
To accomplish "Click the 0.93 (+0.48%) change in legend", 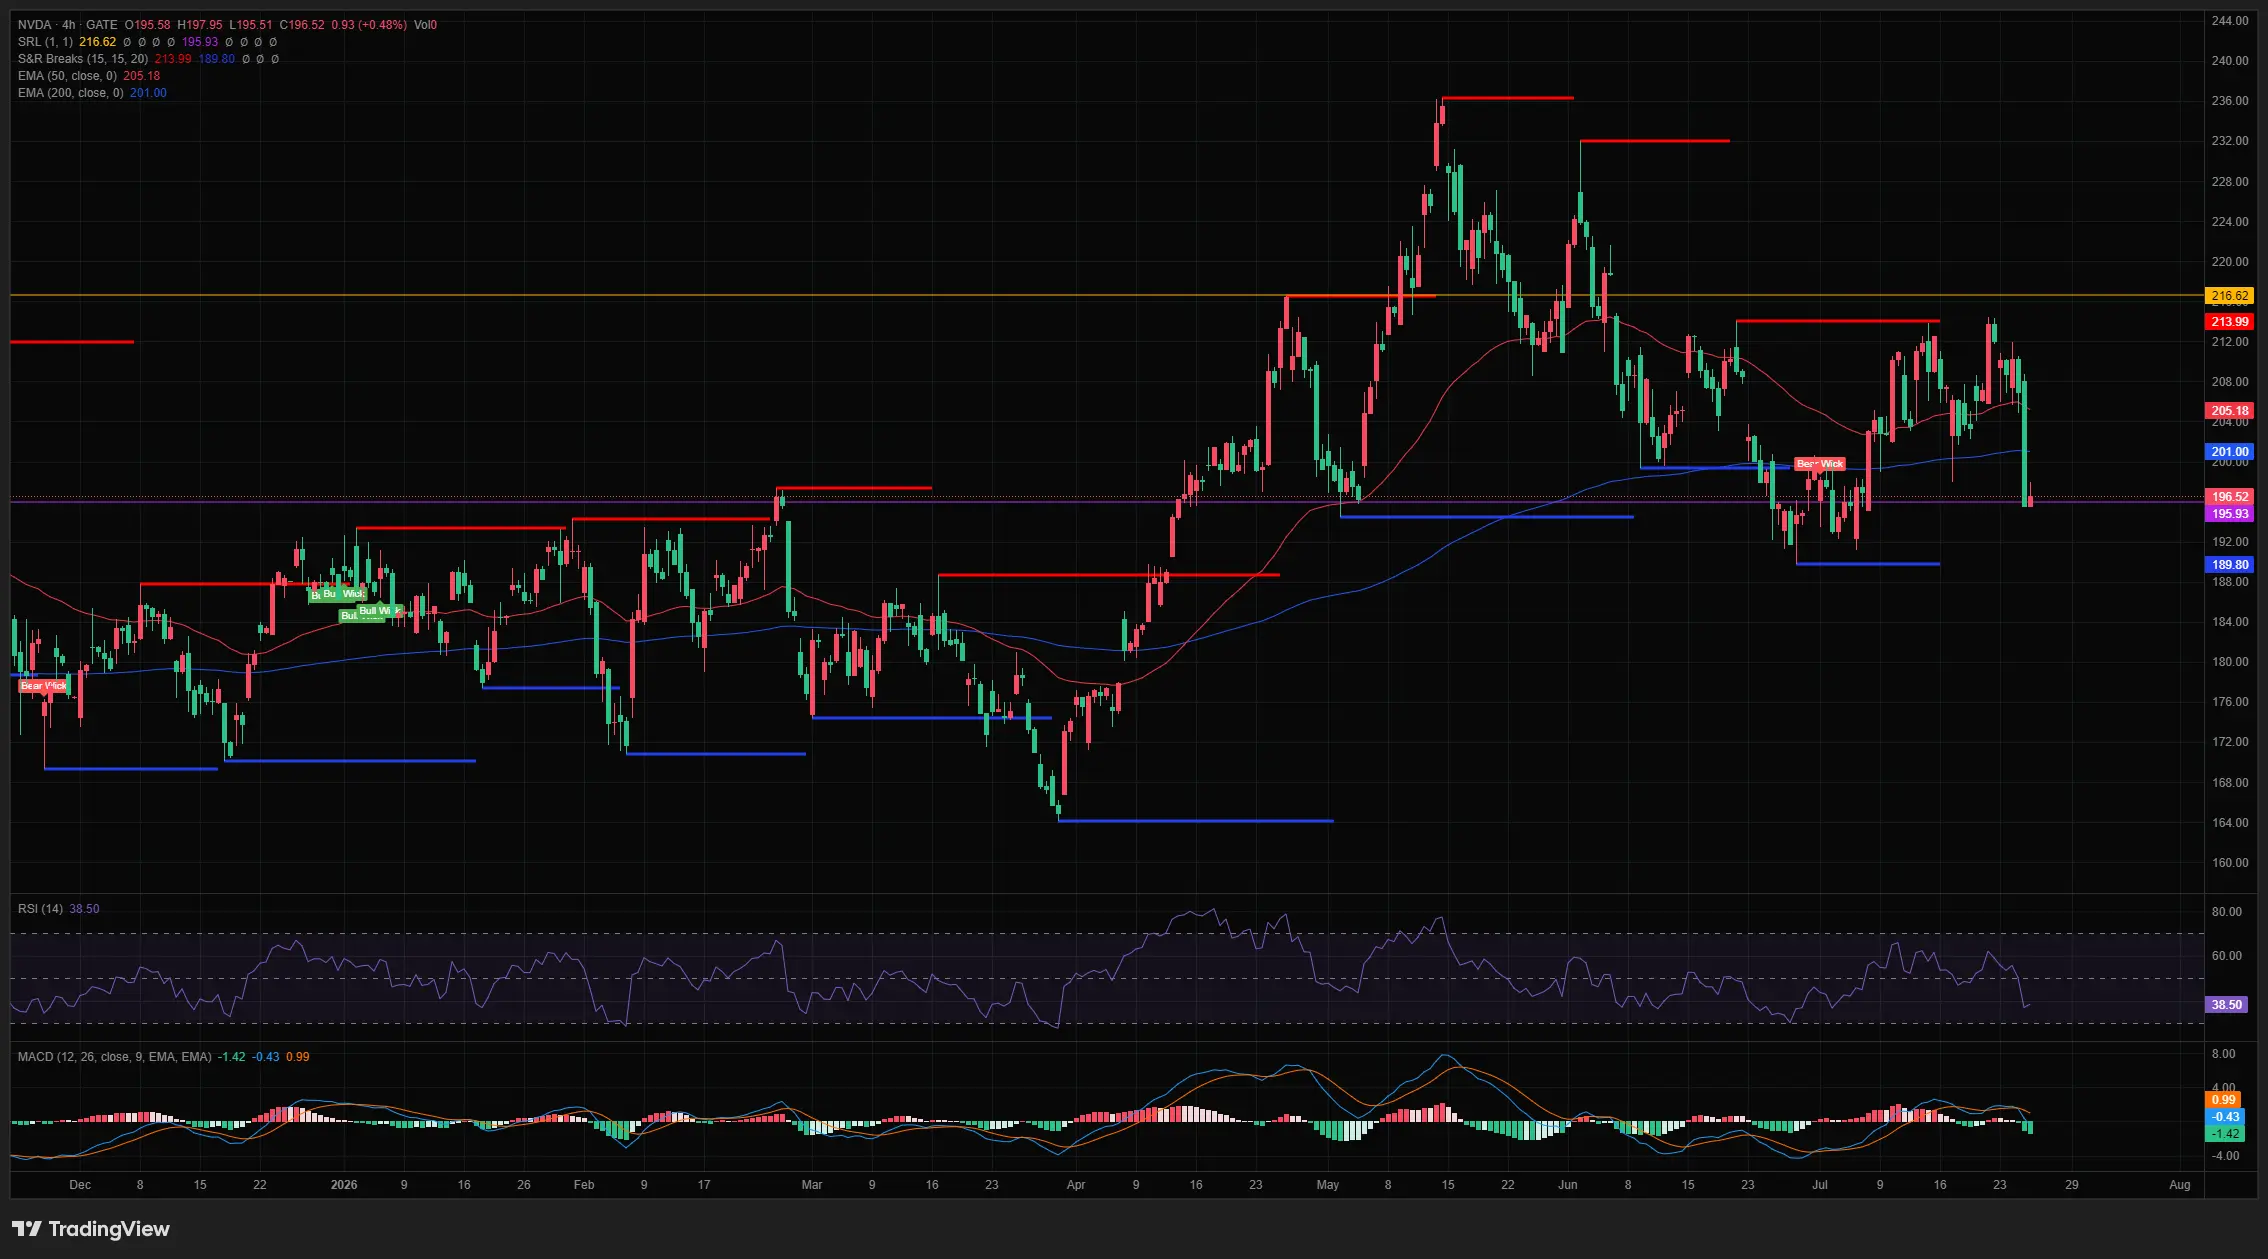I will (x=369, y=25).
